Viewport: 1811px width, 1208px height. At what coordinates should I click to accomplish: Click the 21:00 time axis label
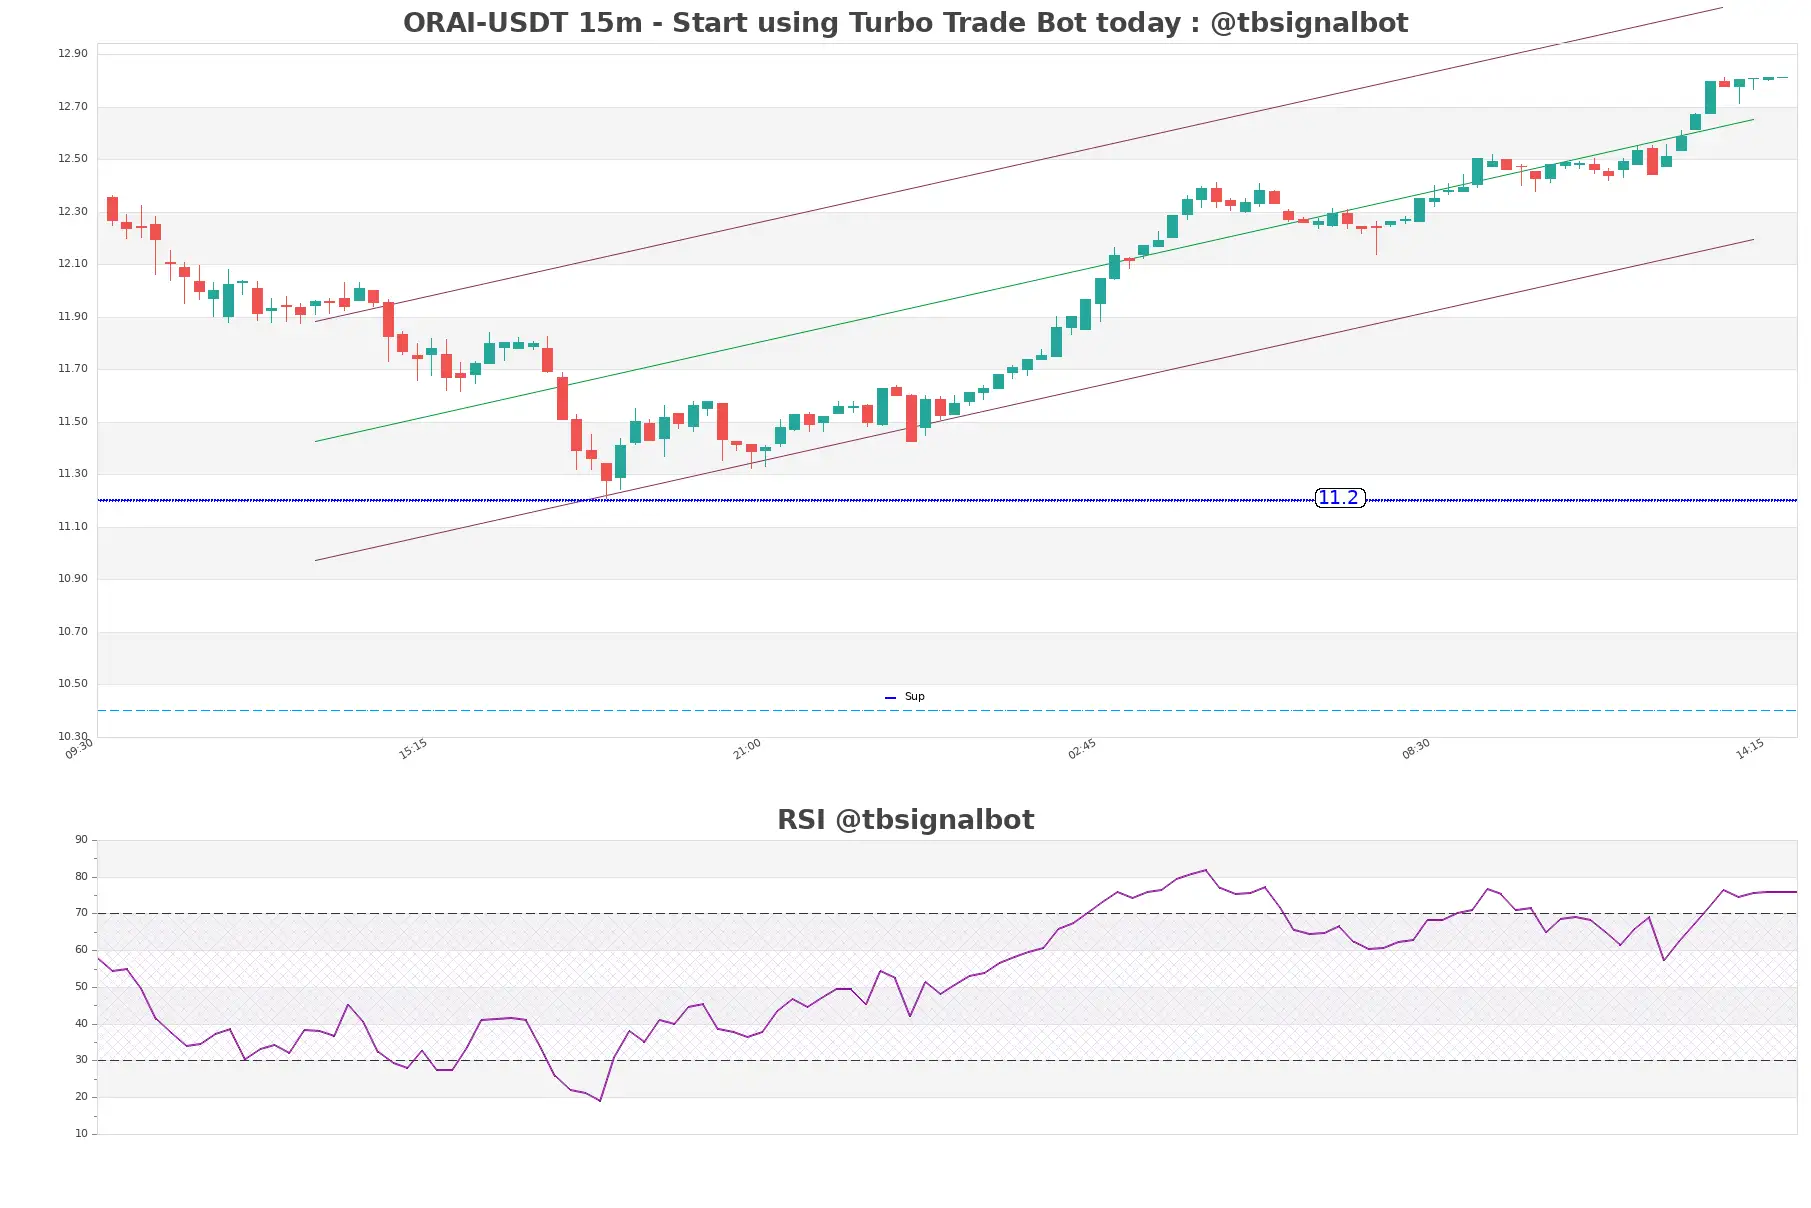coord(747,749)
